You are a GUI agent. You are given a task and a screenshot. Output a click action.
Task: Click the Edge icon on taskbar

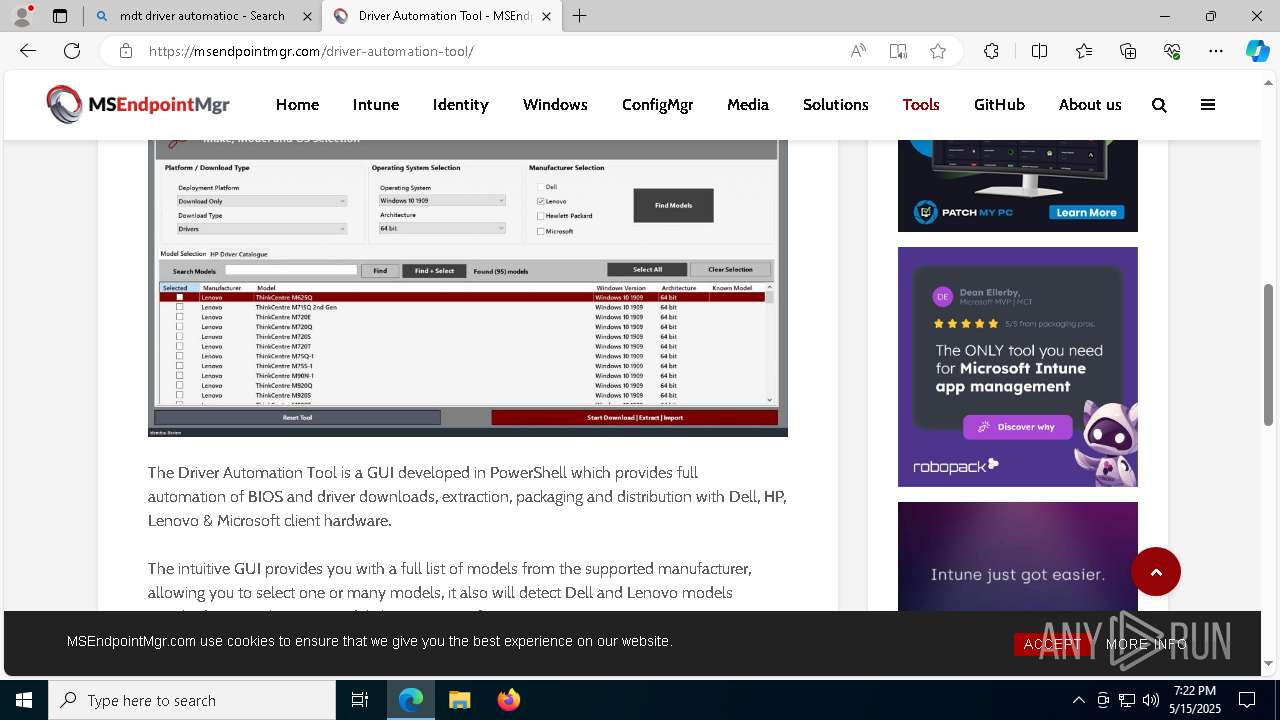(411, 700)
